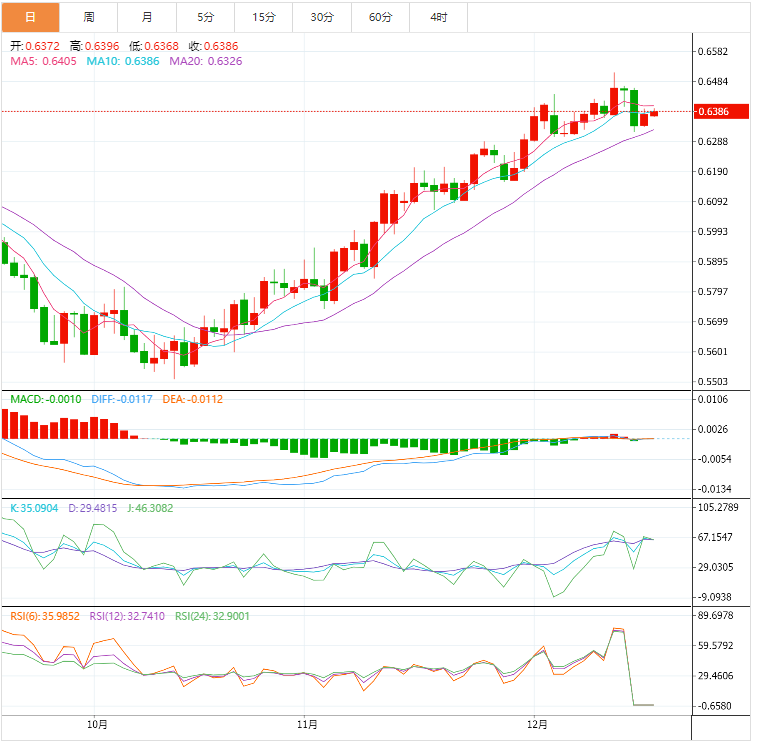The width and height of the screenshot is (759, 748).
Task: Open the 月 monthly chart tab
Action: (x=147, y=17)
